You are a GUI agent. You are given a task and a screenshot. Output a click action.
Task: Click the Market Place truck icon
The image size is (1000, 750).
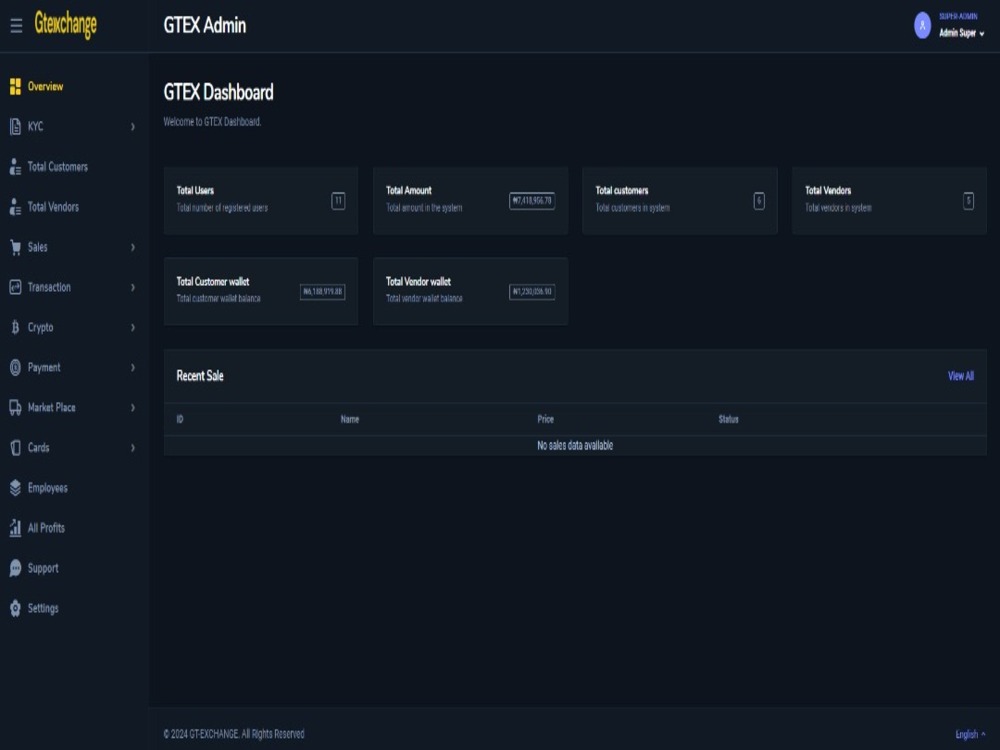(15, 408)
